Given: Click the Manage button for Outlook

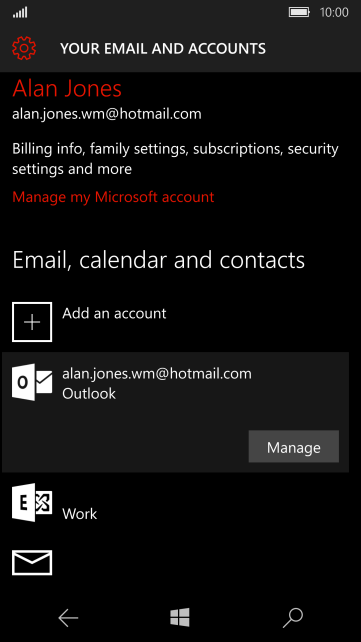Looking at the screenshot, I should 294,447.
